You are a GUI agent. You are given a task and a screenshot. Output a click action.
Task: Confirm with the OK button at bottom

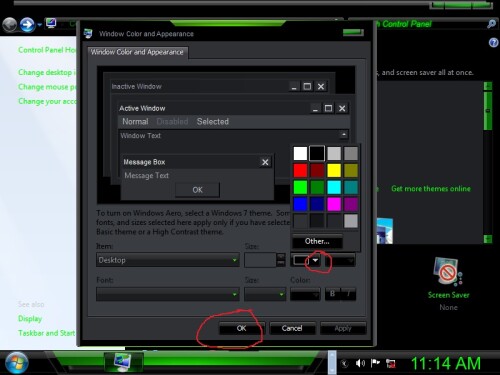[242, 328]
